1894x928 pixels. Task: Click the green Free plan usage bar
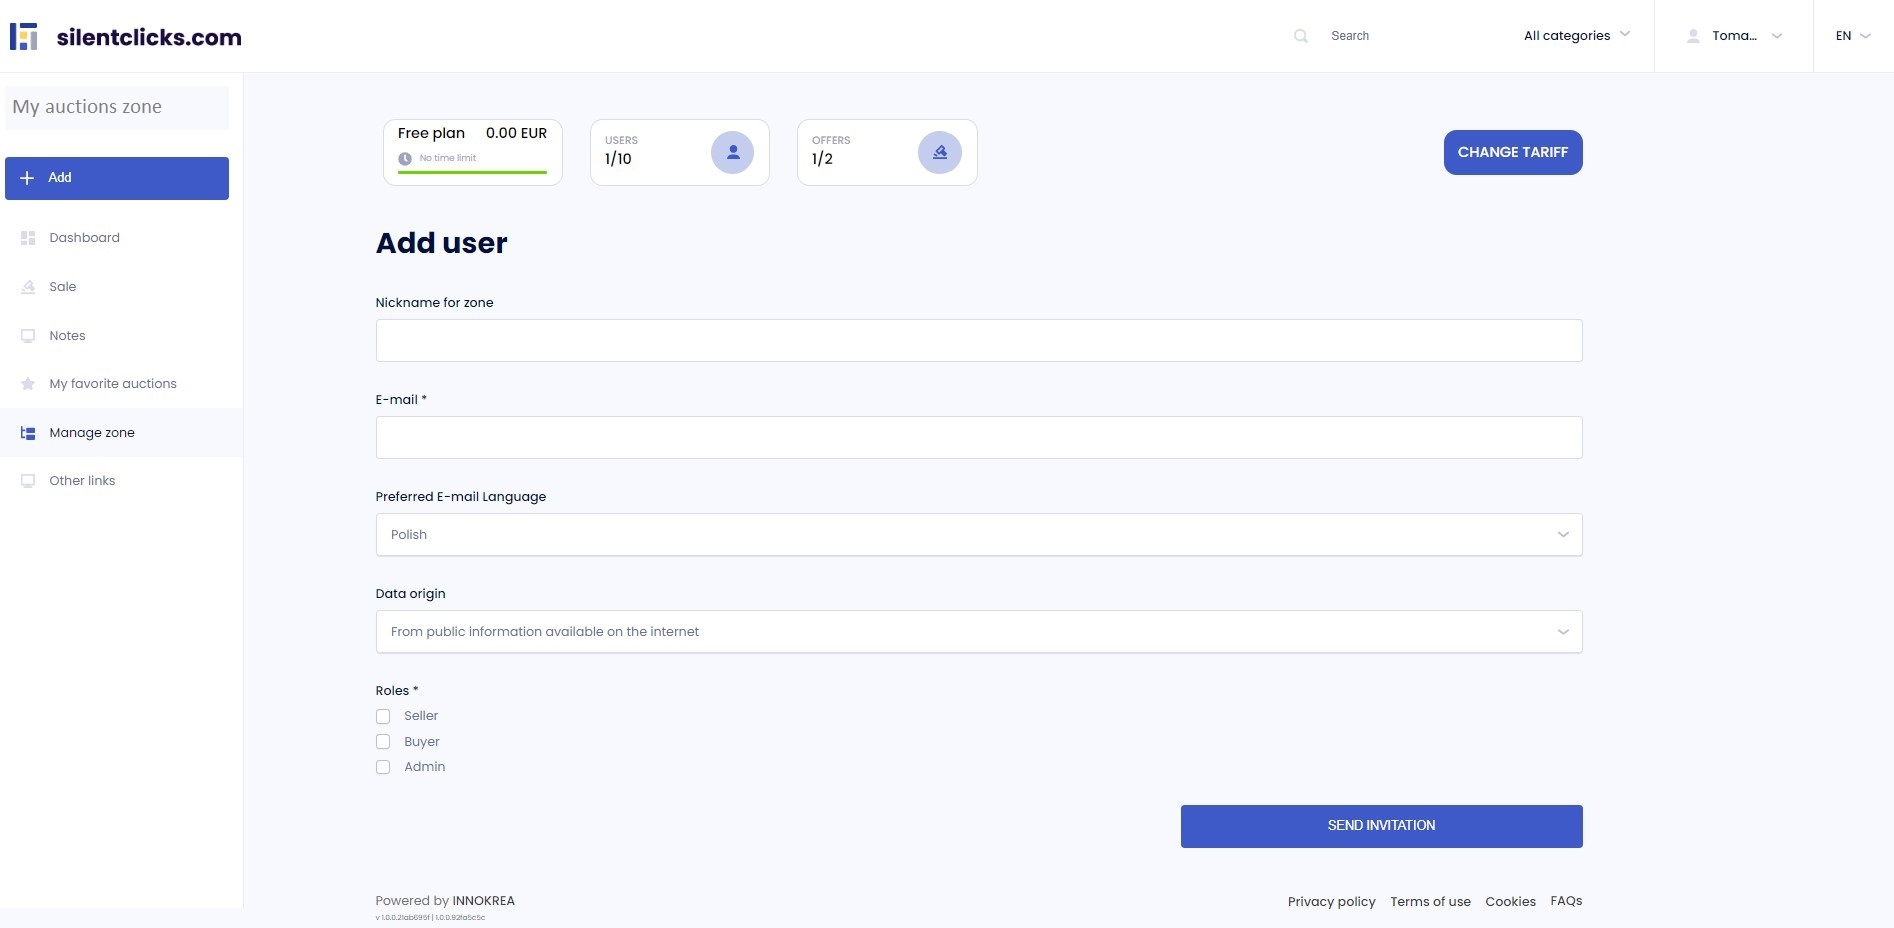(x=472, y=173)
